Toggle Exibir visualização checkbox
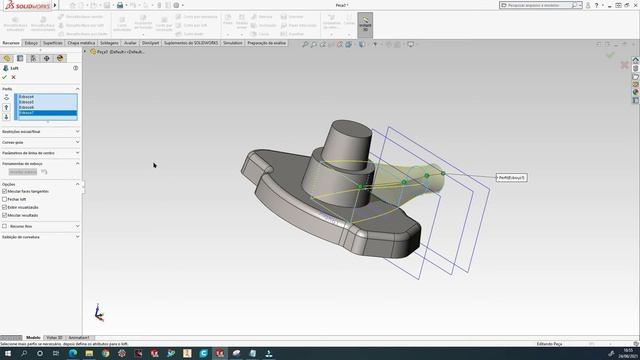 click(x=4, y=207)
